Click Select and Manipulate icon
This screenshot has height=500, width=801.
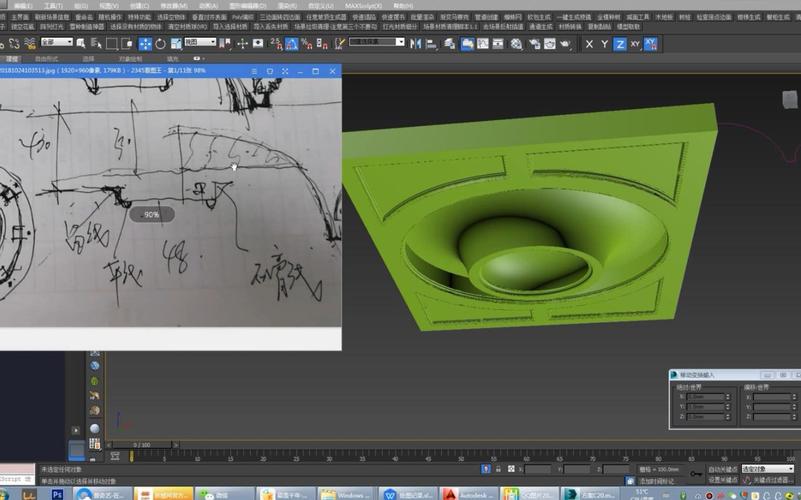click(x=242, y=44)
